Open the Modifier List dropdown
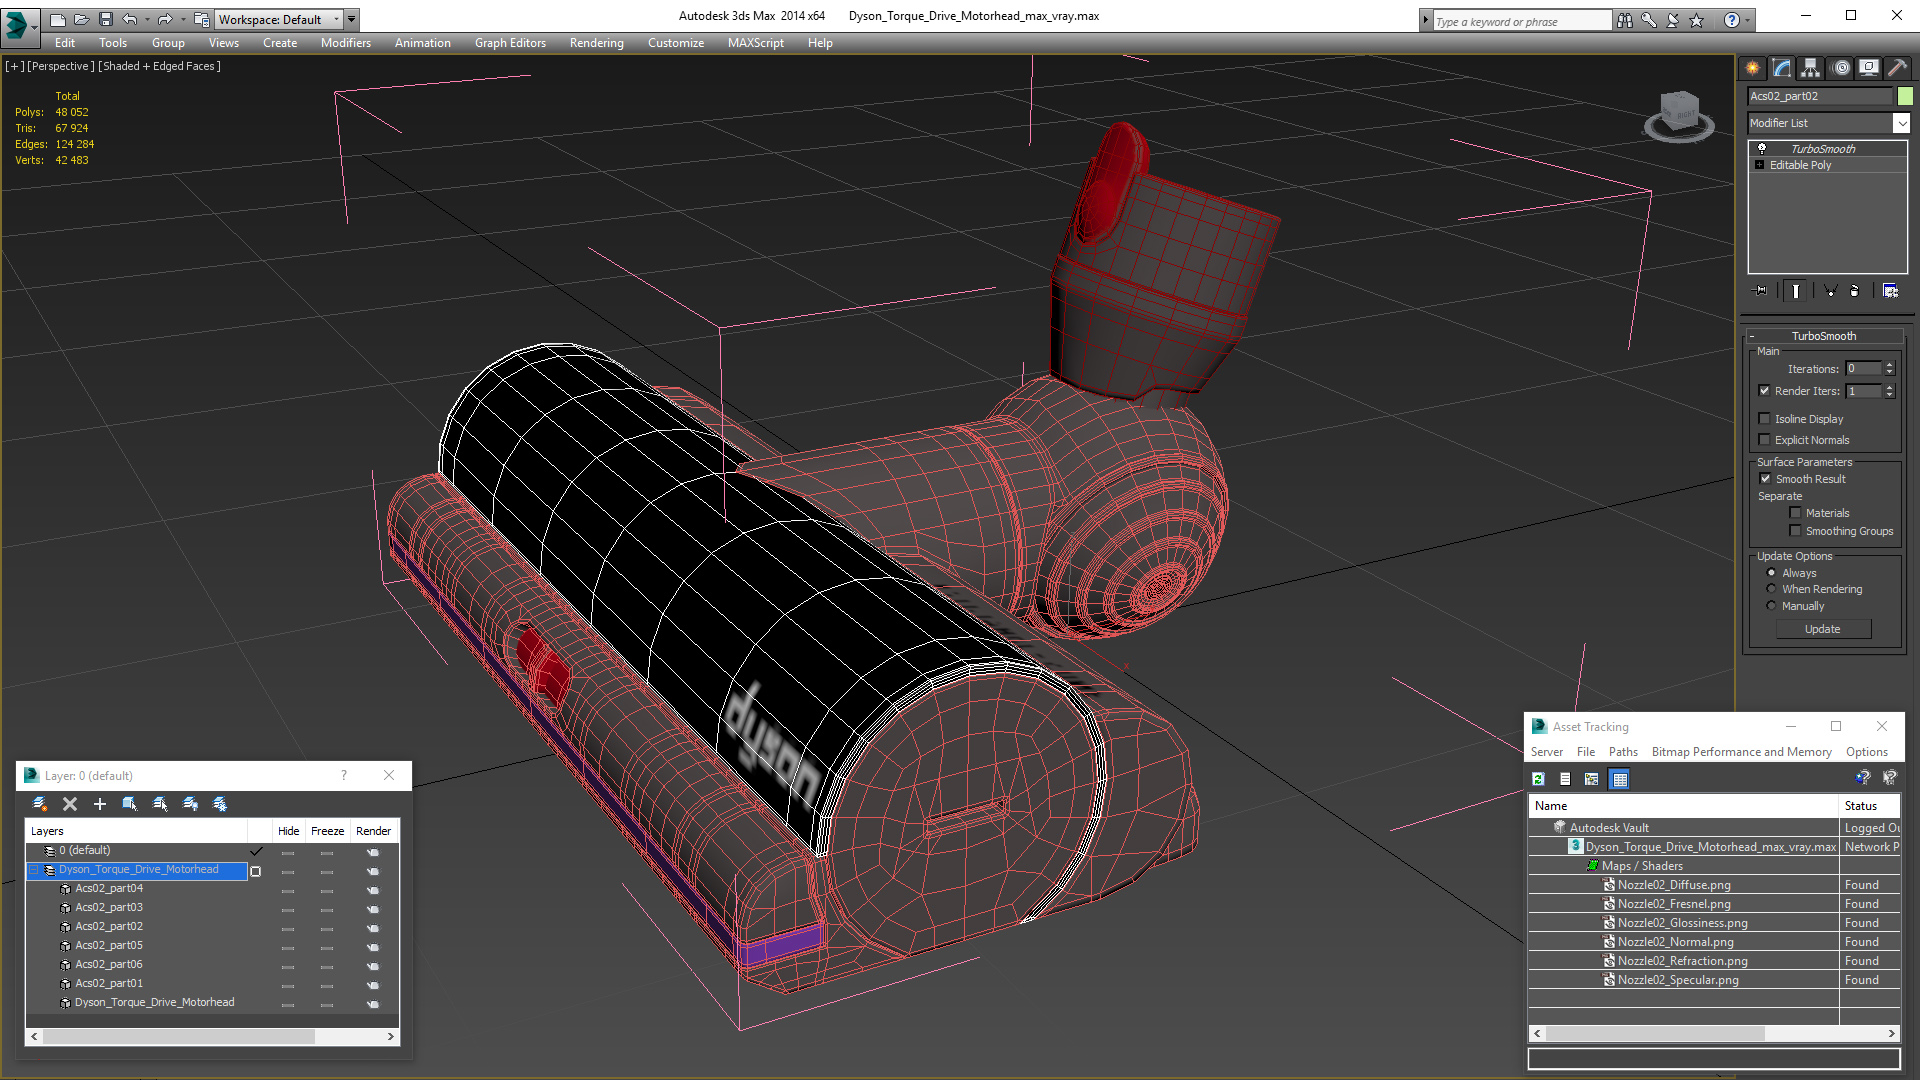This screenshot has width=1920, height=1080. pos(1901,123)
